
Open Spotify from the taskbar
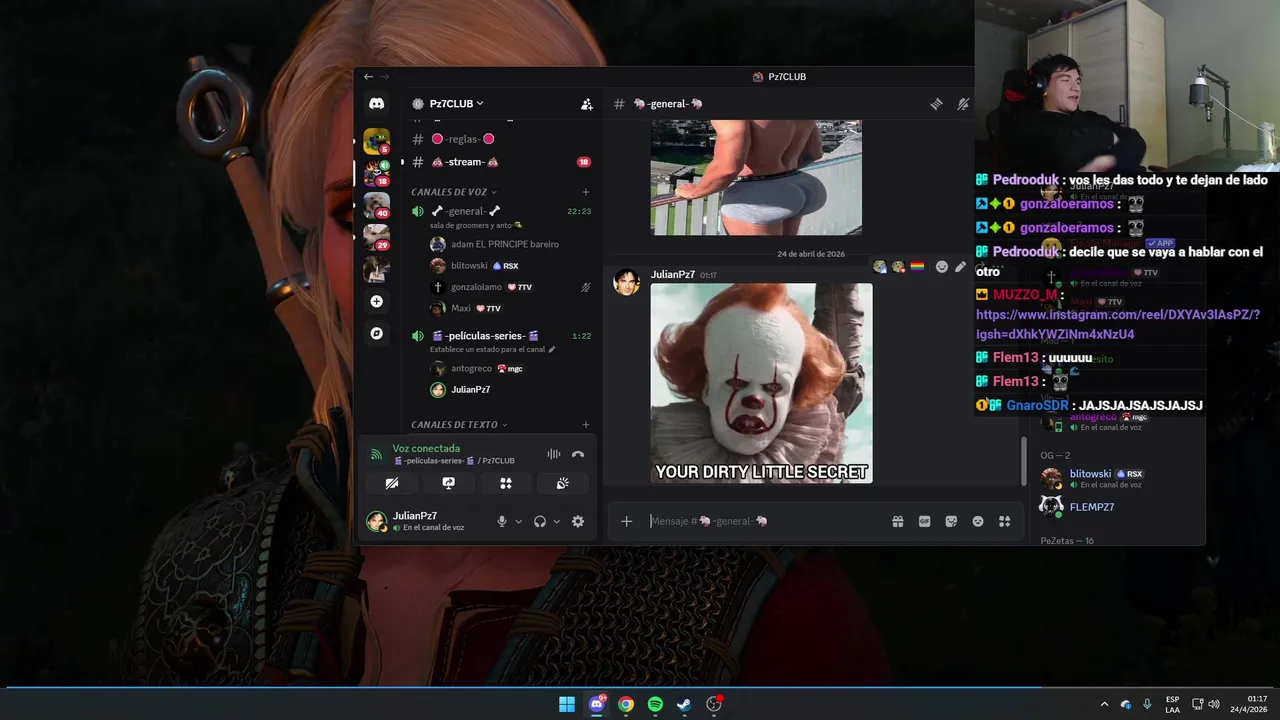pos(655,704)
